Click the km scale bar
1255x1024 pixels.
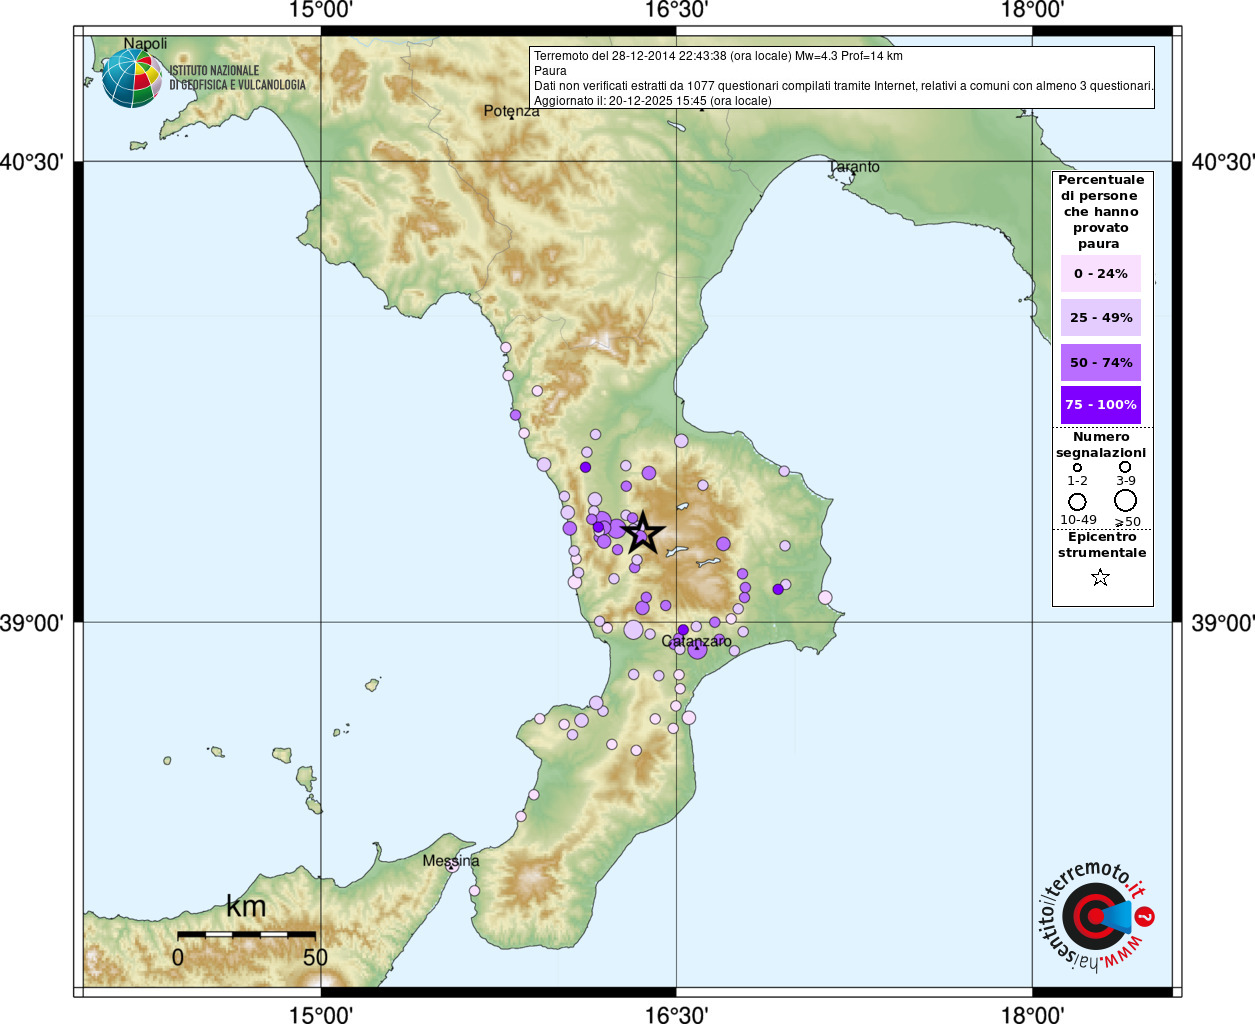[246, 934]
